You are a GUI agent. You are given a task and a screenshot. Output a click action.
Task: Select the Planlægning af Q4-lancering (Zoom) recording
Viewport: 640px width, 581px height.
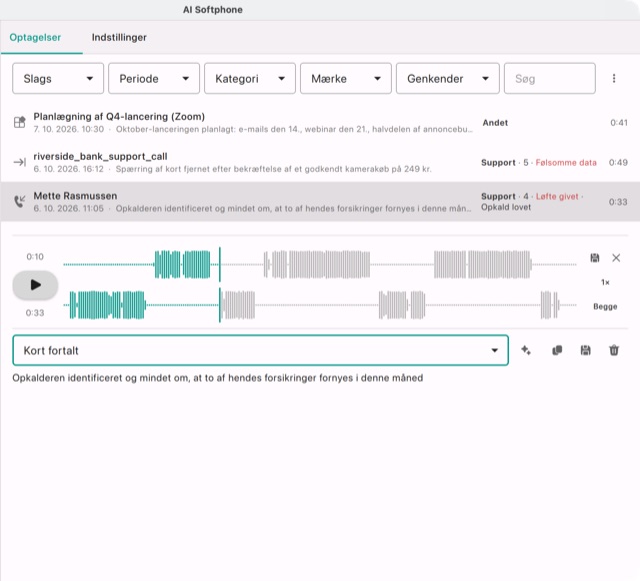[320, 122]
